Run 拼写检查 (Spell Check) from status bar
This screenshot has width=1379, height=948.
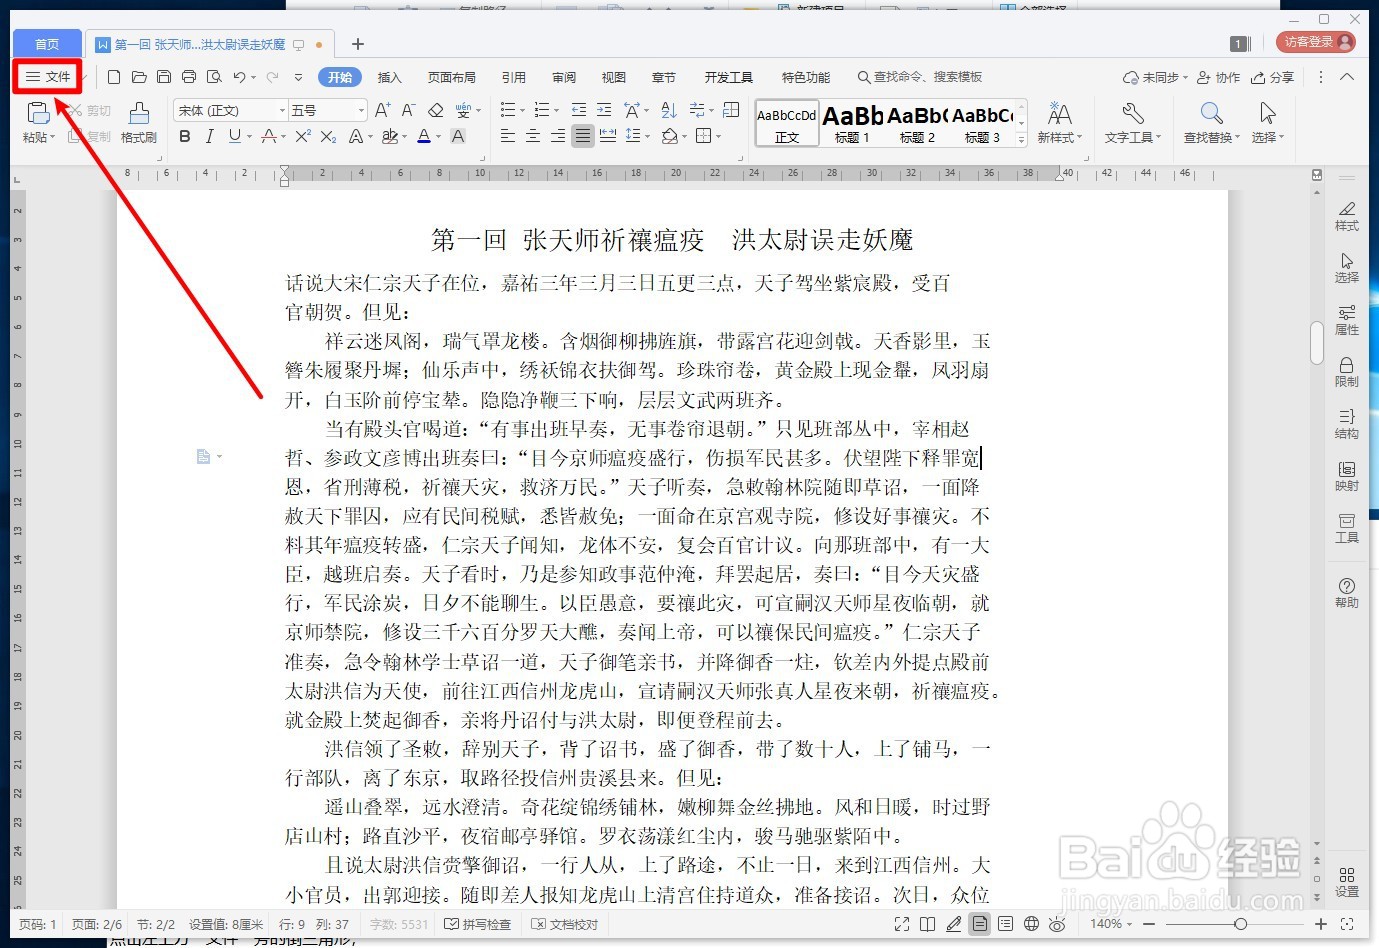tap(478, 924)
